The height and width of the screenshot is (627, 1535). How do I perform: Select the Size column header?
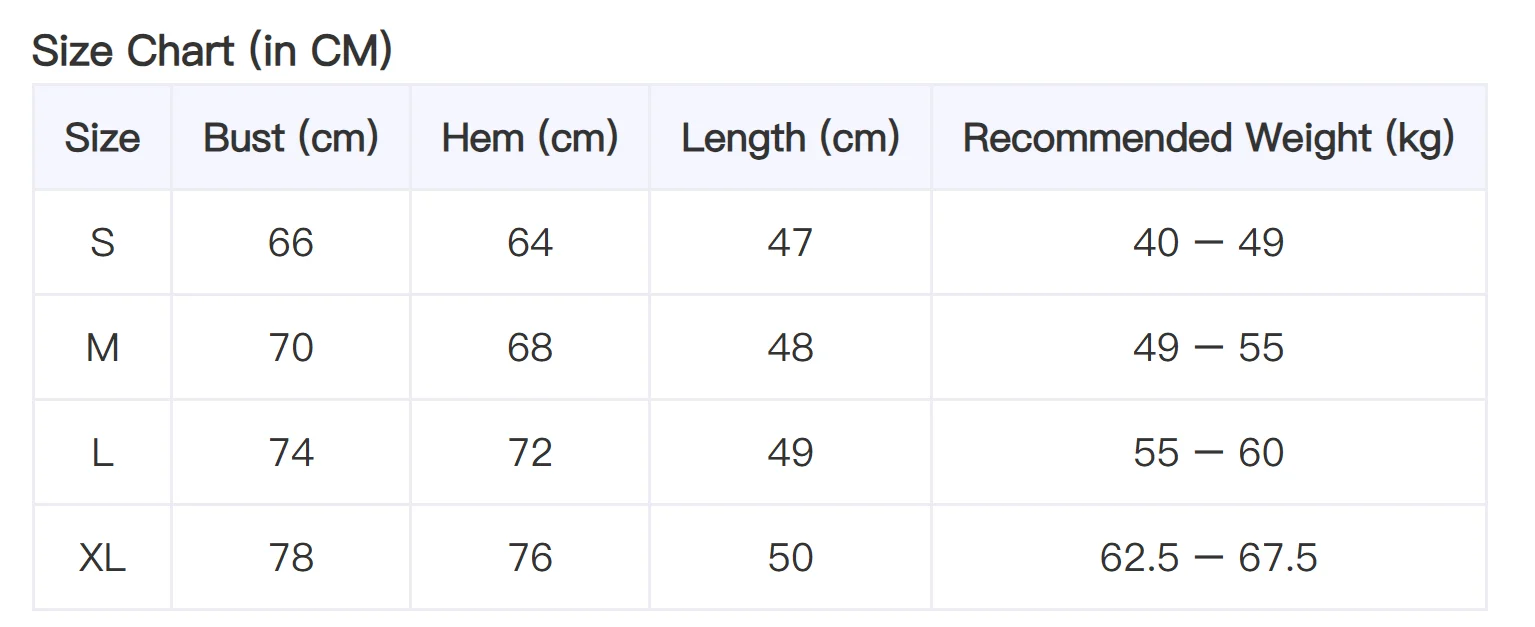pyautogui.click(x=102, y=138)
